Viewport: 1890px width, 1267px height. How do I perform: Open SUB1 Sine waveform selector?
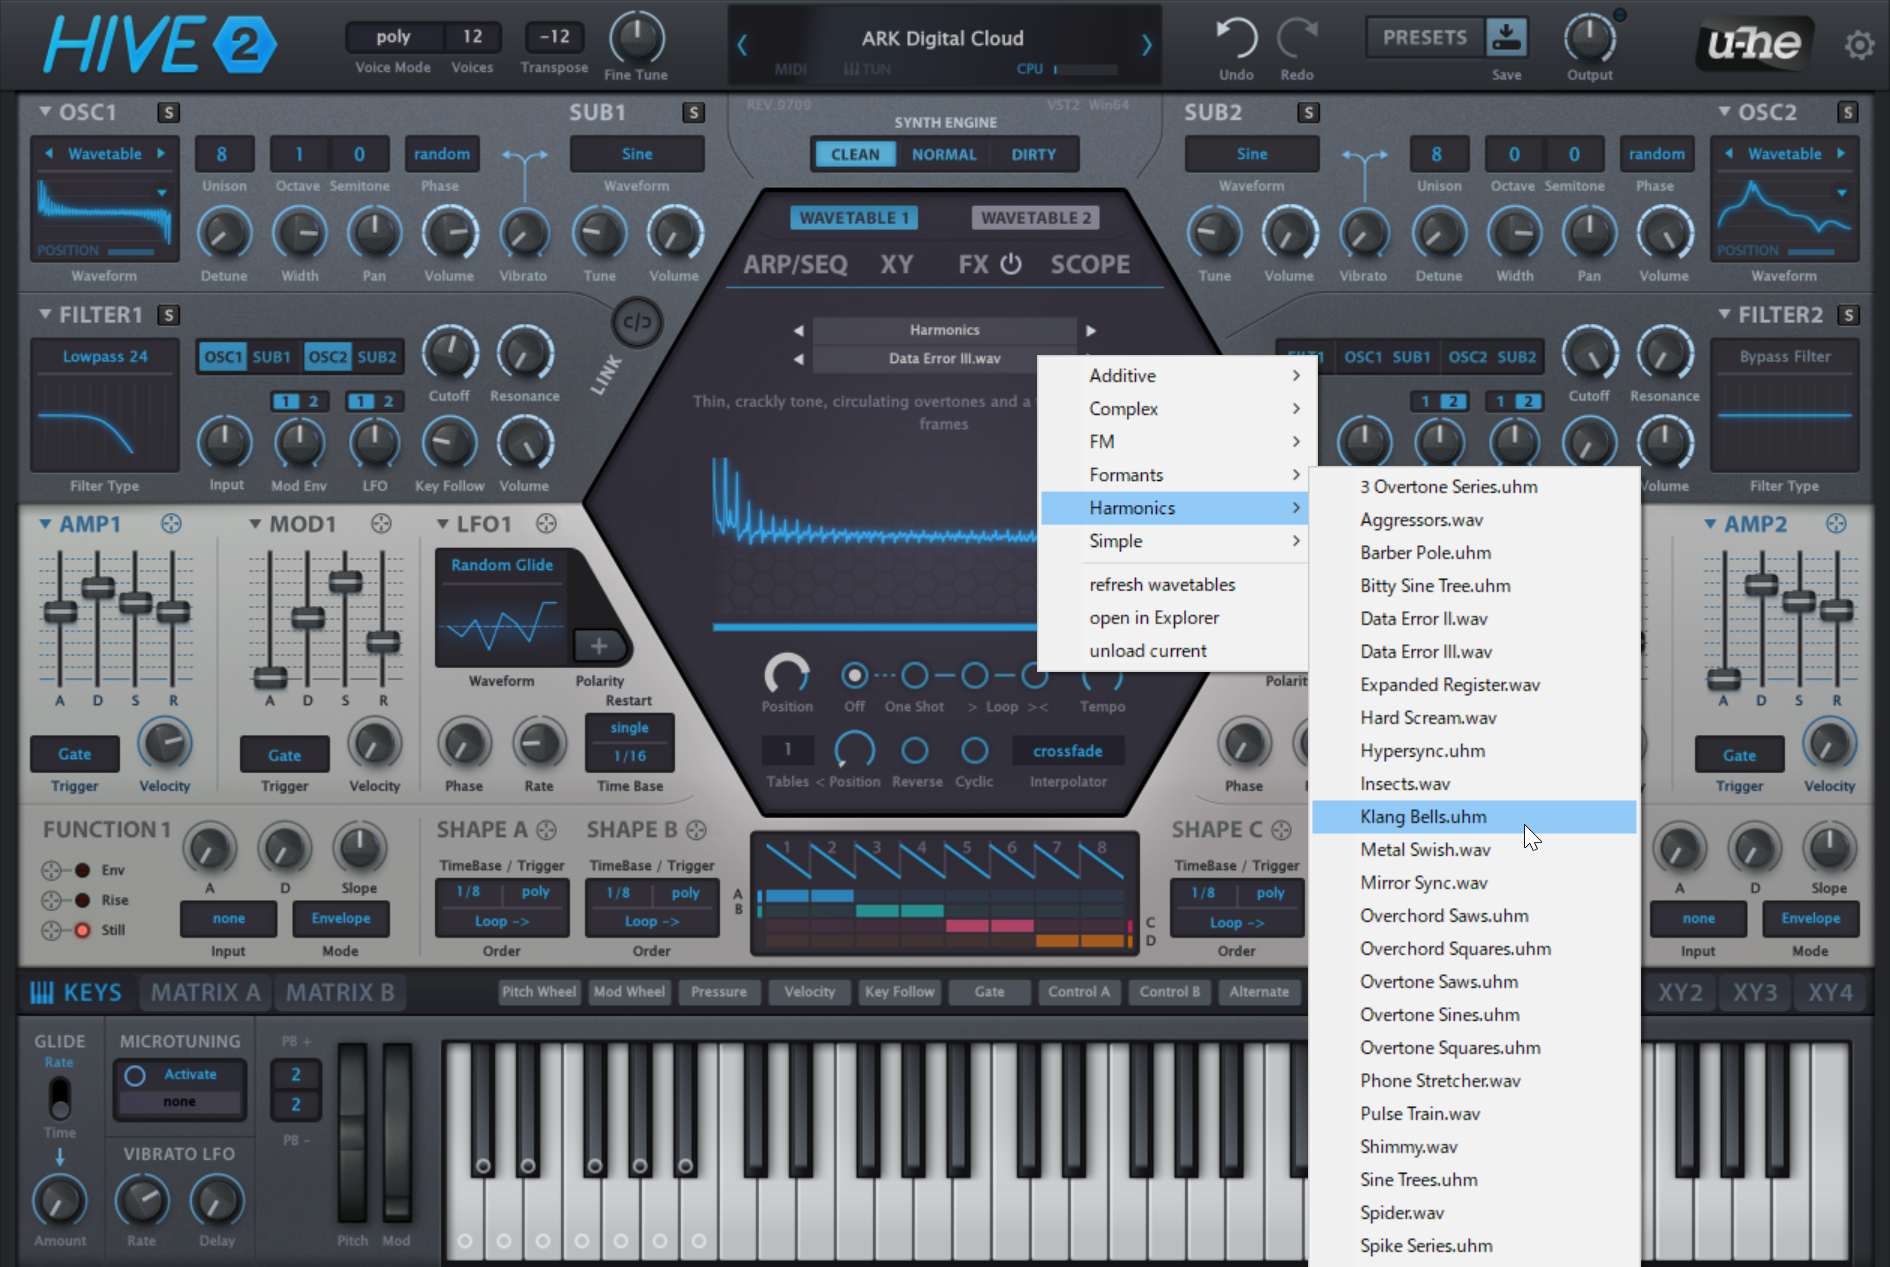[637, 154]
